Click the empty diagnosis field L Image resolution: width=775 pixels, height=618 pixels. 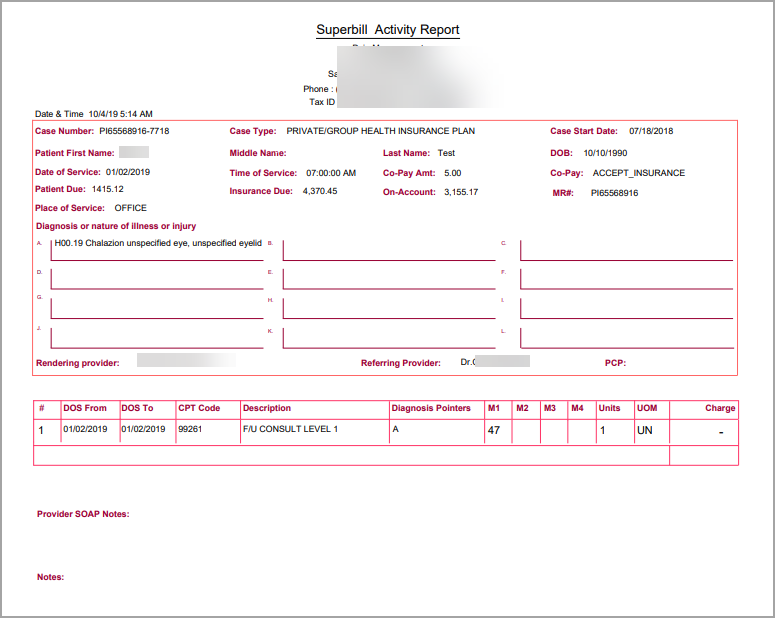tap(626, 338)
